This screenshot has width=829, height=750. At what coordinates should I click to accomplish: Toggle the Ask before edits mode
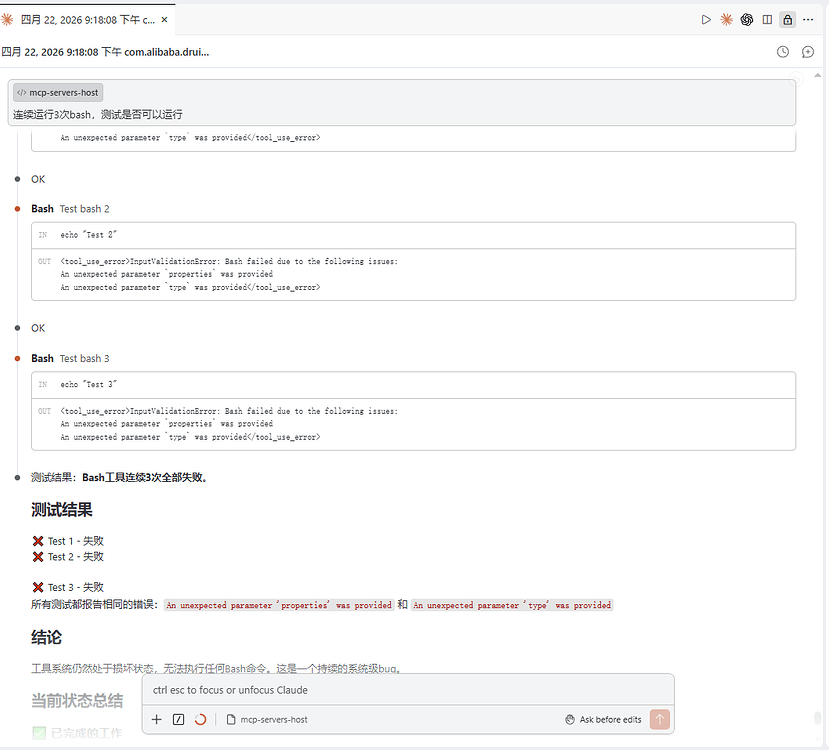click(x=603, y=719)
